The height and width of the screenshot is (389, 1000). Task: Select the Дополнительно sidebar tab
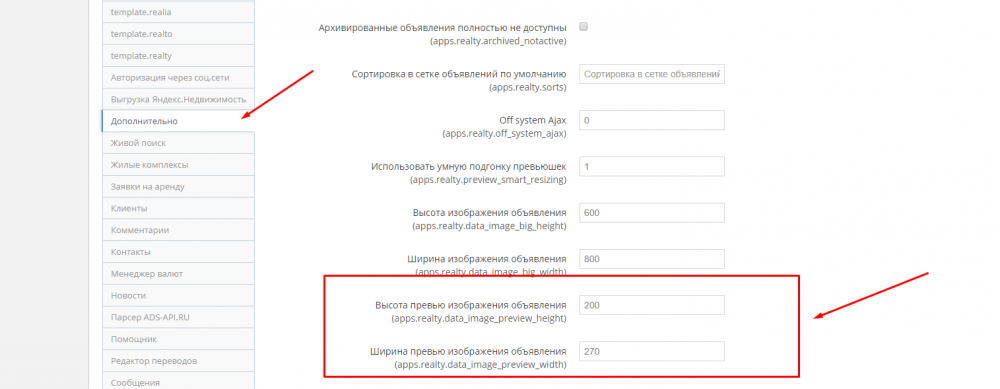click(178, 121)
